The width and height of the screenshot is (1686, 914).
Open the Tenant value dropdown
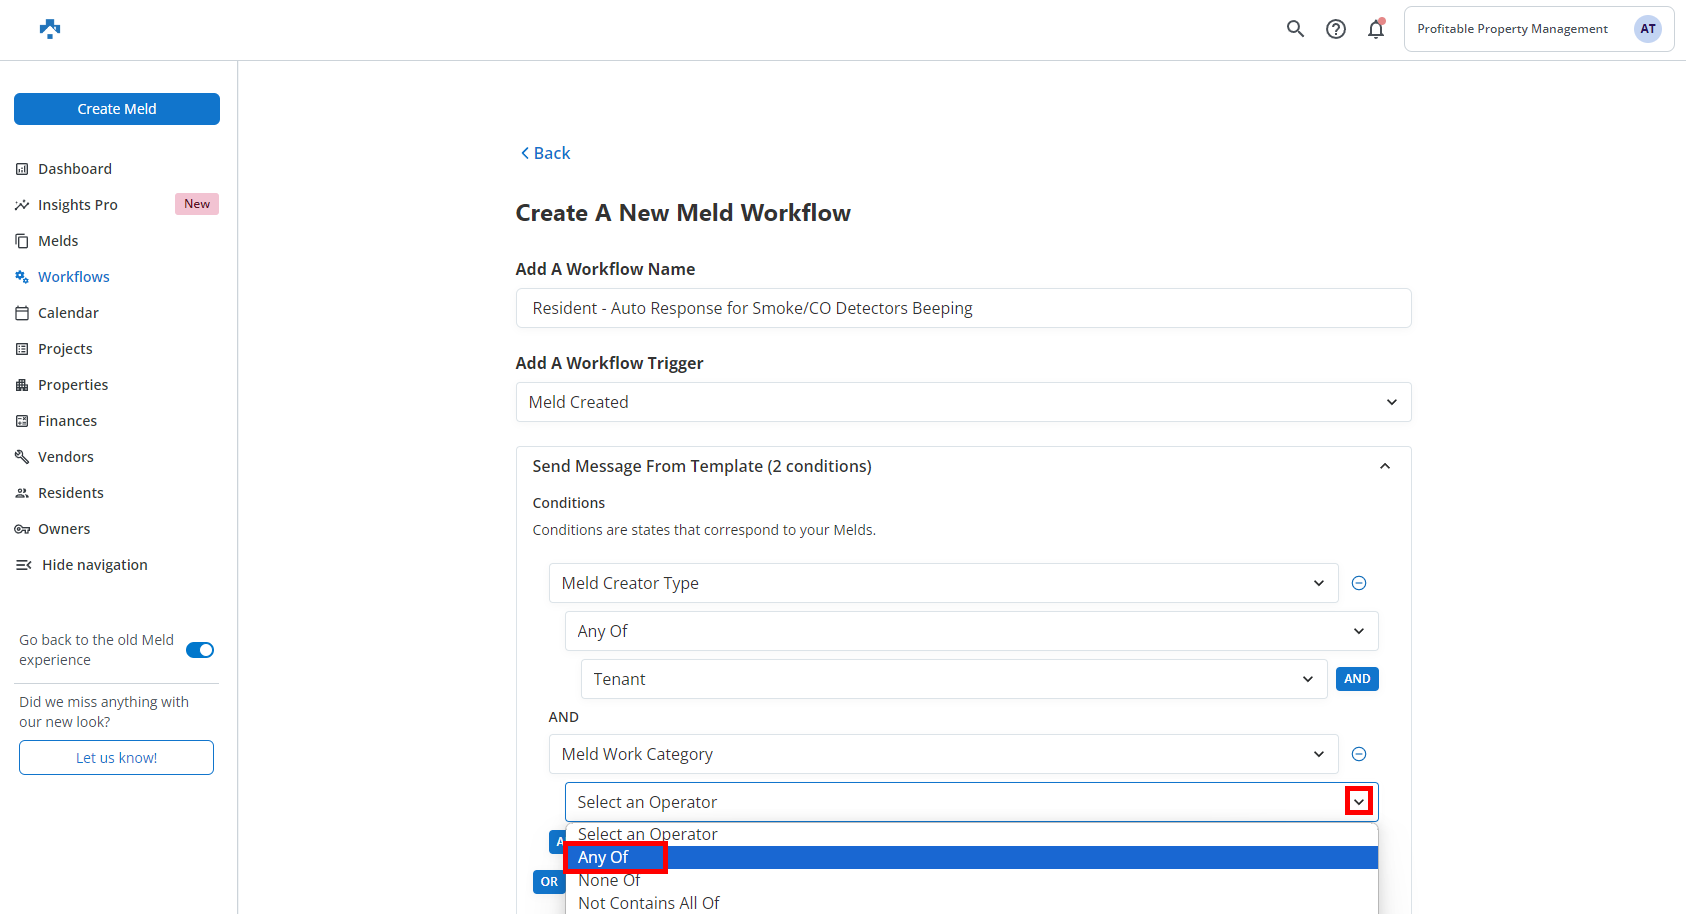pyautogui.click(x=953, y=679)
